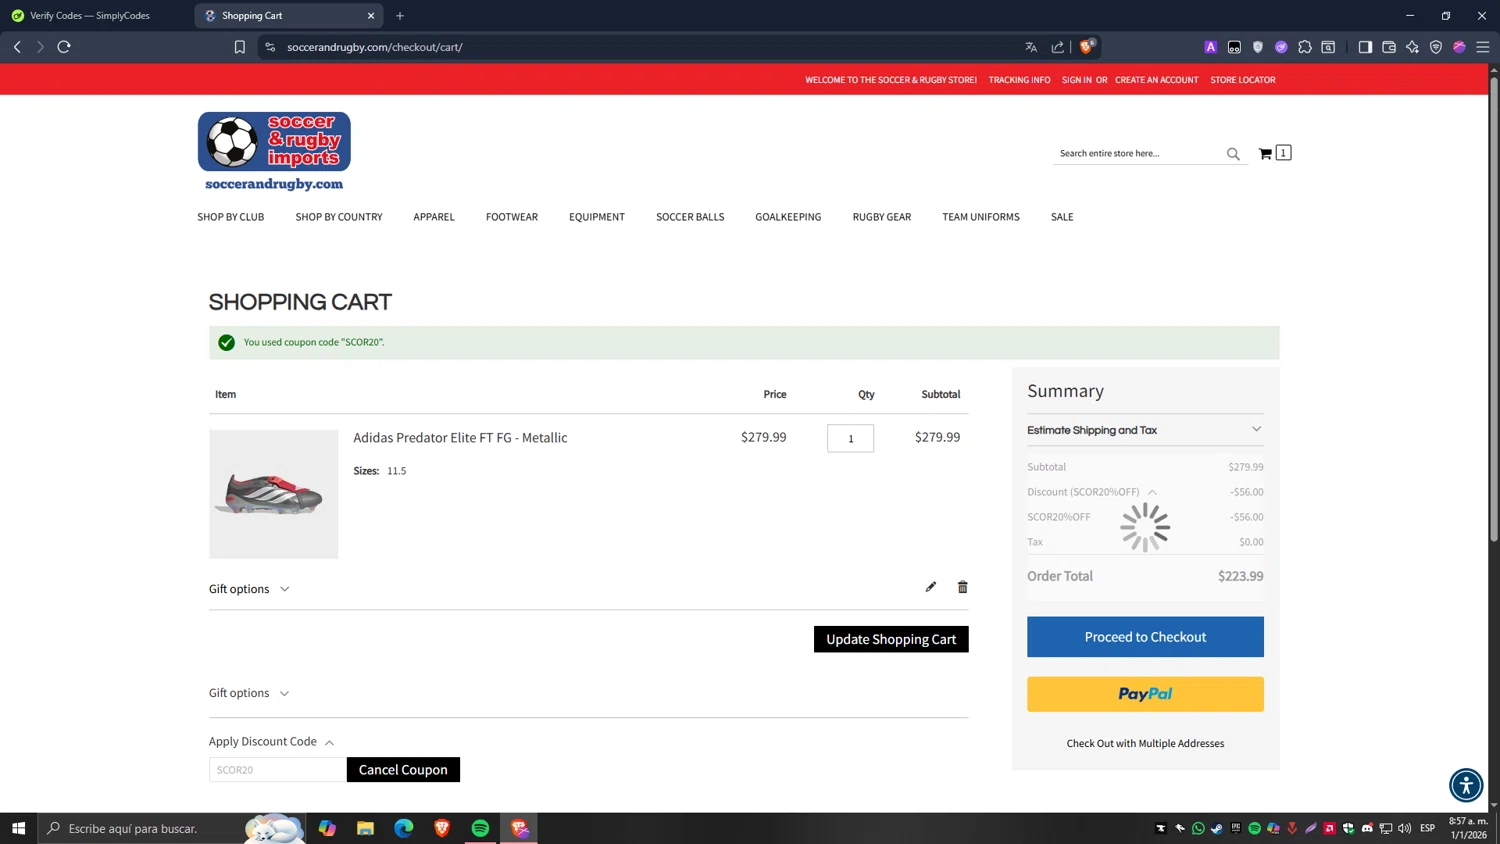The image size is (1500, 844).
Task: Click Proceed to Checkout button
Action: click(1145, 637)
